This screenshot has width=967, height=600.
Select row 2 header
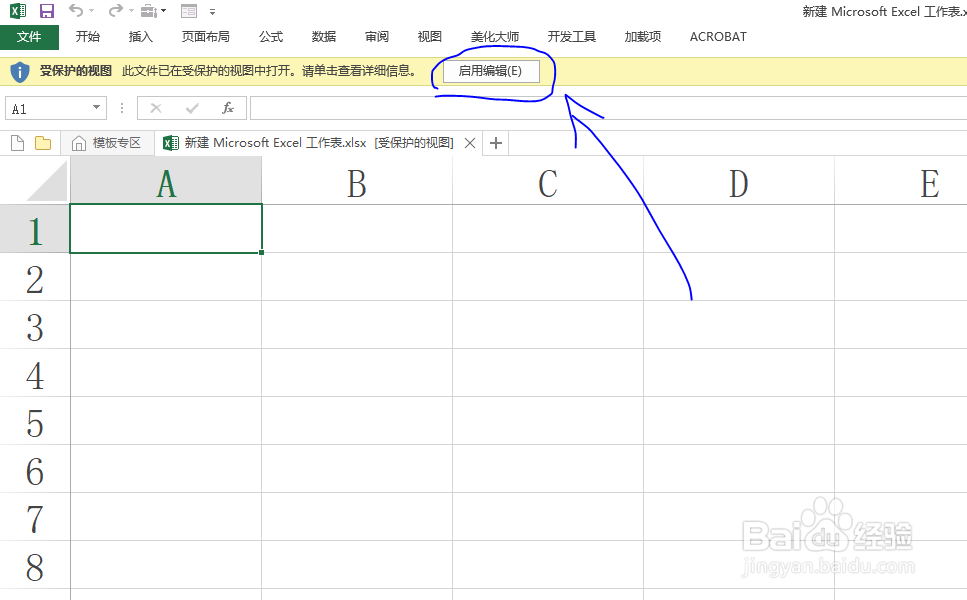(x=35, y=276)
